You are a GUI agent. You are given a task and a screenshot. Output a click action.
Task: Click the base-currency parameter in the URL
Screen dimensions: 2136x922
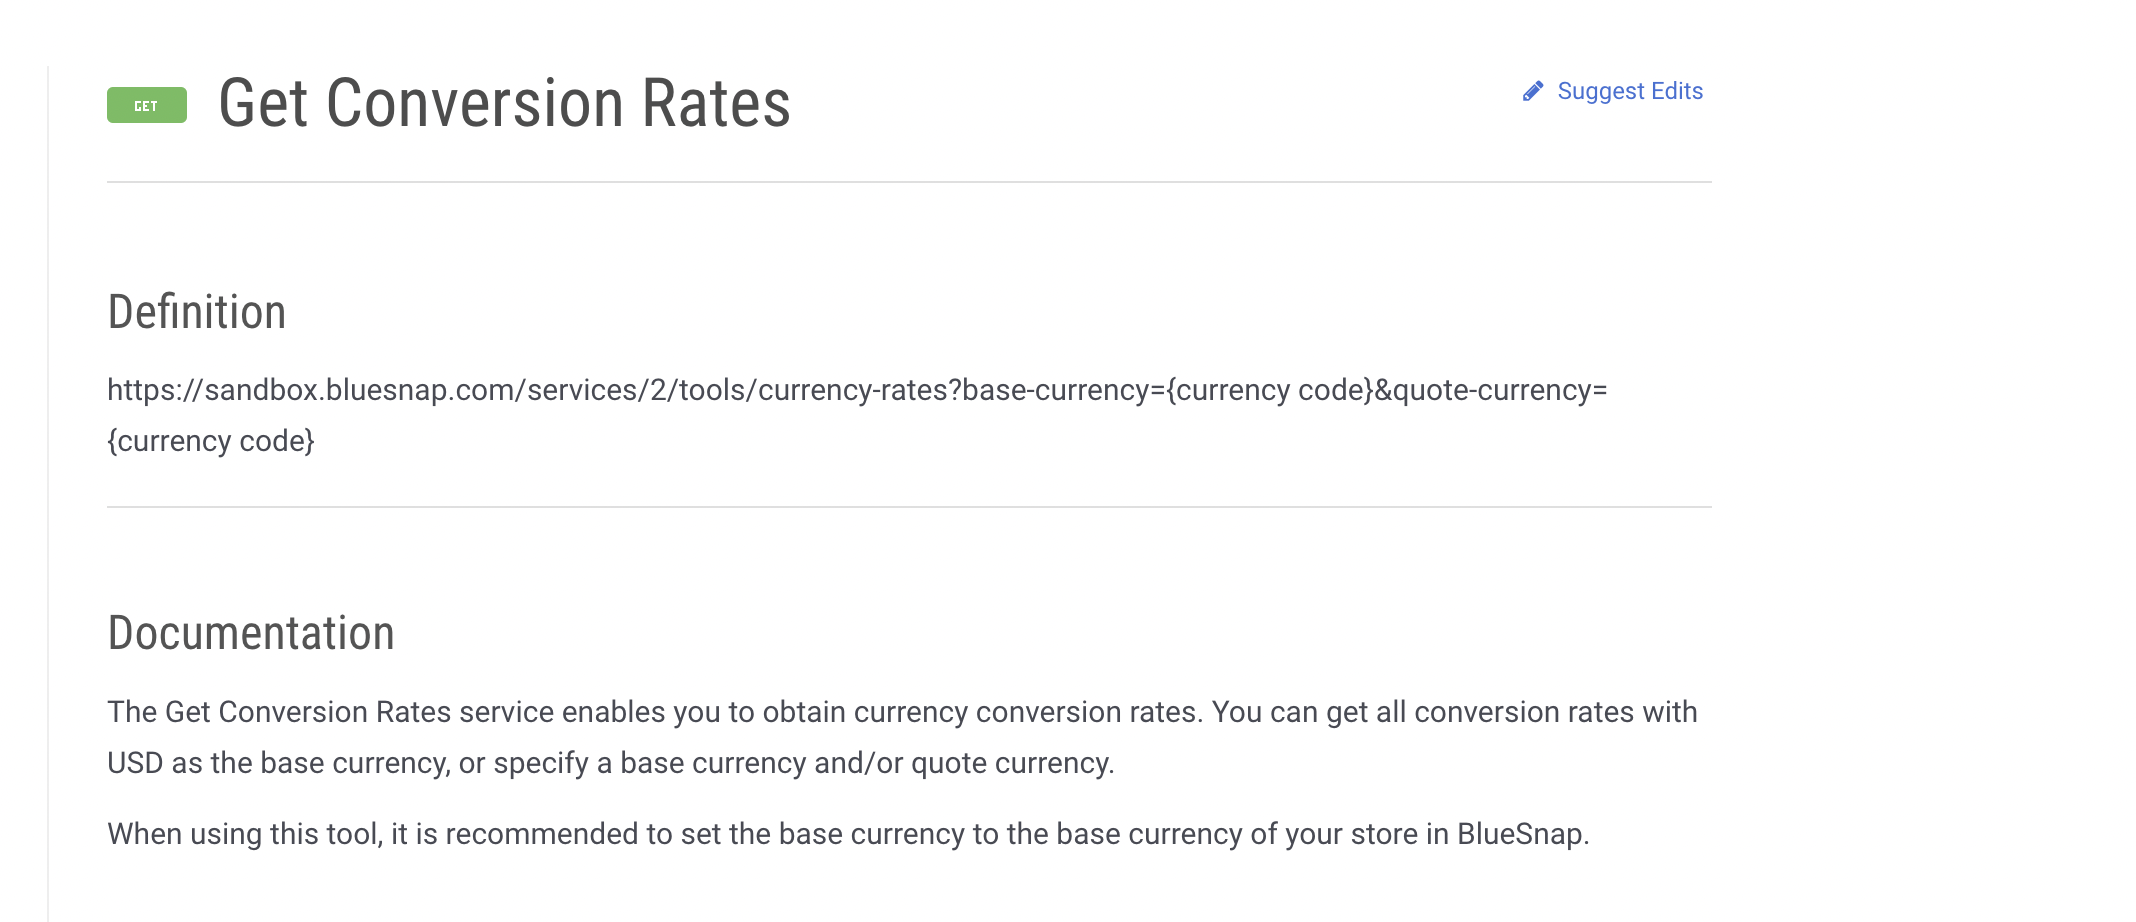(x=1060, y=390)
